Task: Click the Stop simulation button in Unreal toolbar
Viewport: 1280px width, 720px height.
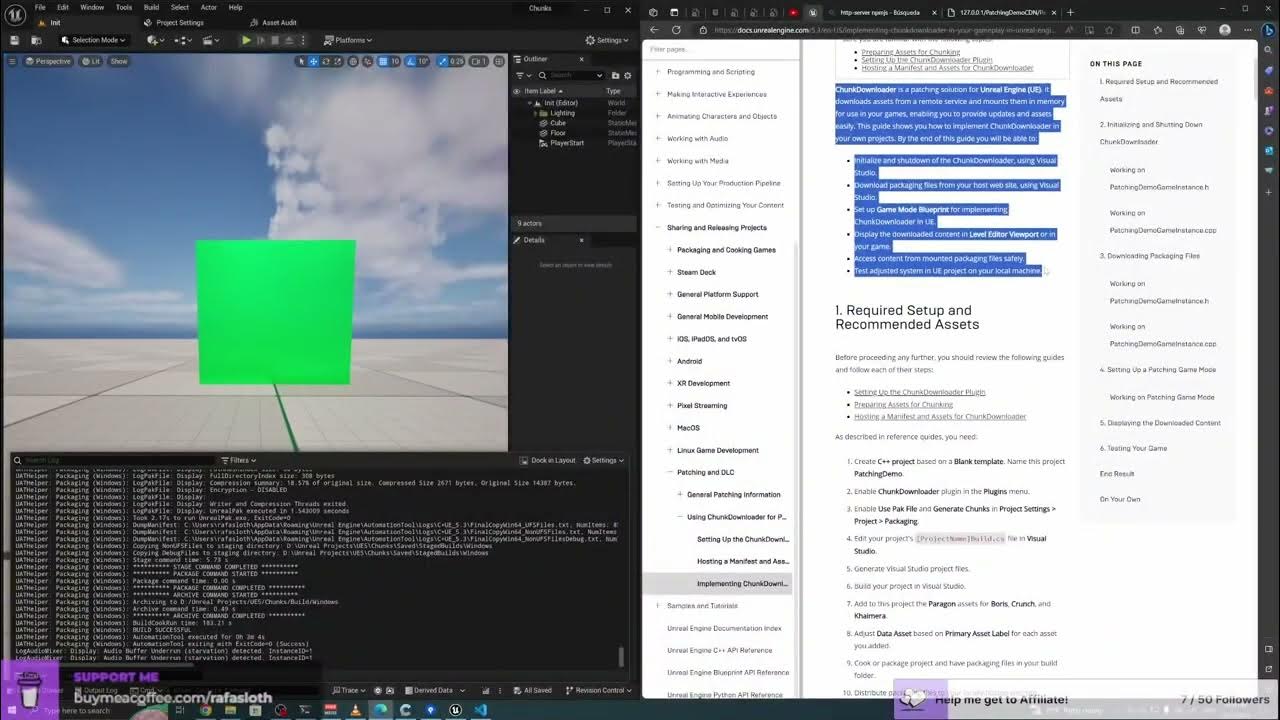Action: 275,40
